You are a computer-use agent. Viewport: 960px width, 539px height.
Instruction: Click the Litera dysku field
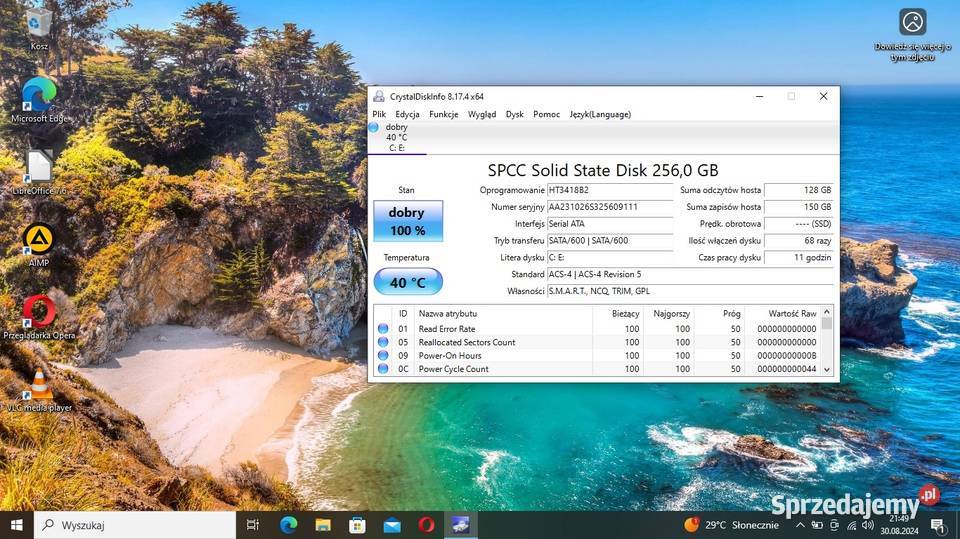click(610, 257)
